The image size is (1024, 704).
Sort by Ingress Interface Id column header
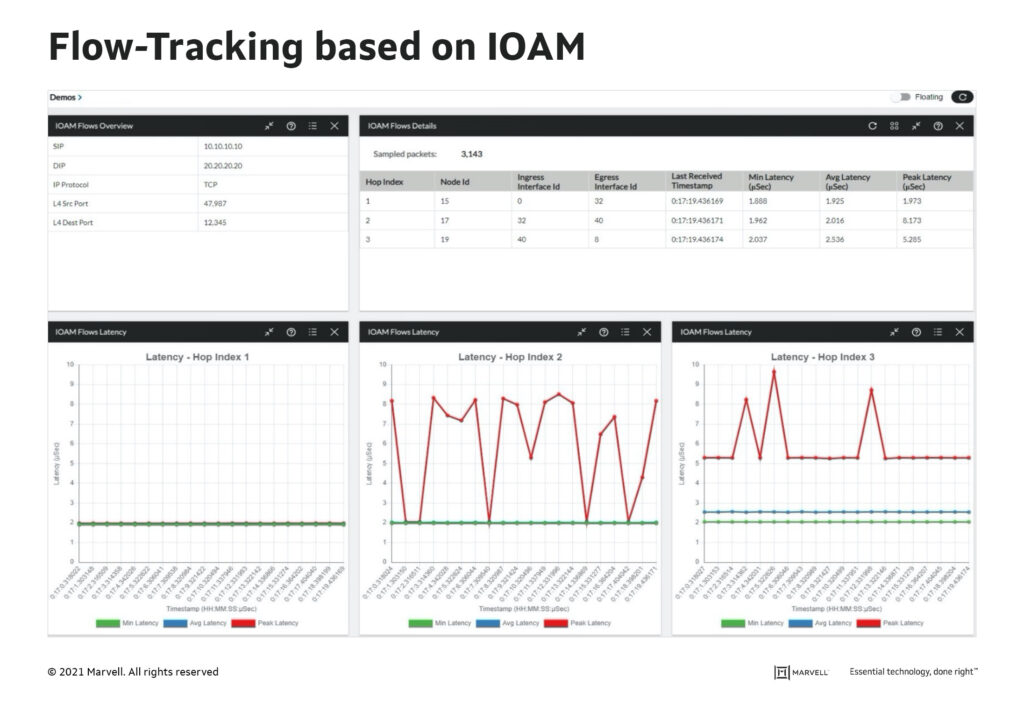pyautogui.click(x=551, y=182)
